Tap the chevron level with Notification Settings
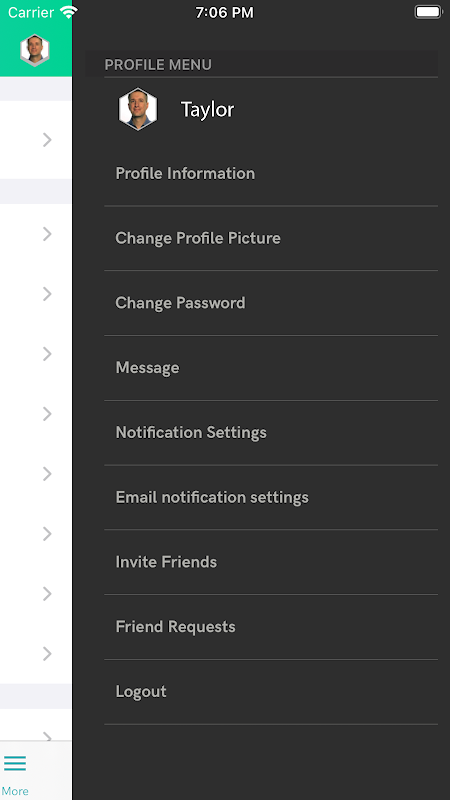This screenshot has height=800, width=450. [47, 414]
